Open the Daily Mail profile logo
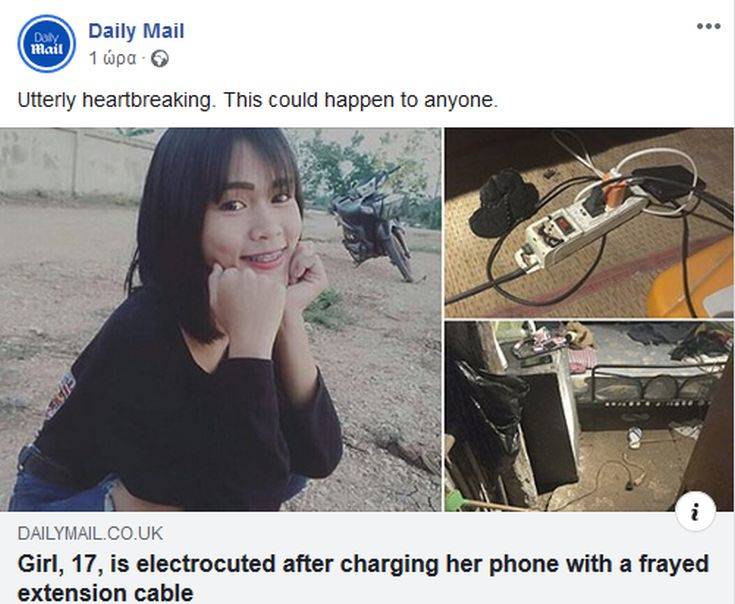The width and height of the screenshot is (735, 604). pyautogui.click(x=46, y=44)
